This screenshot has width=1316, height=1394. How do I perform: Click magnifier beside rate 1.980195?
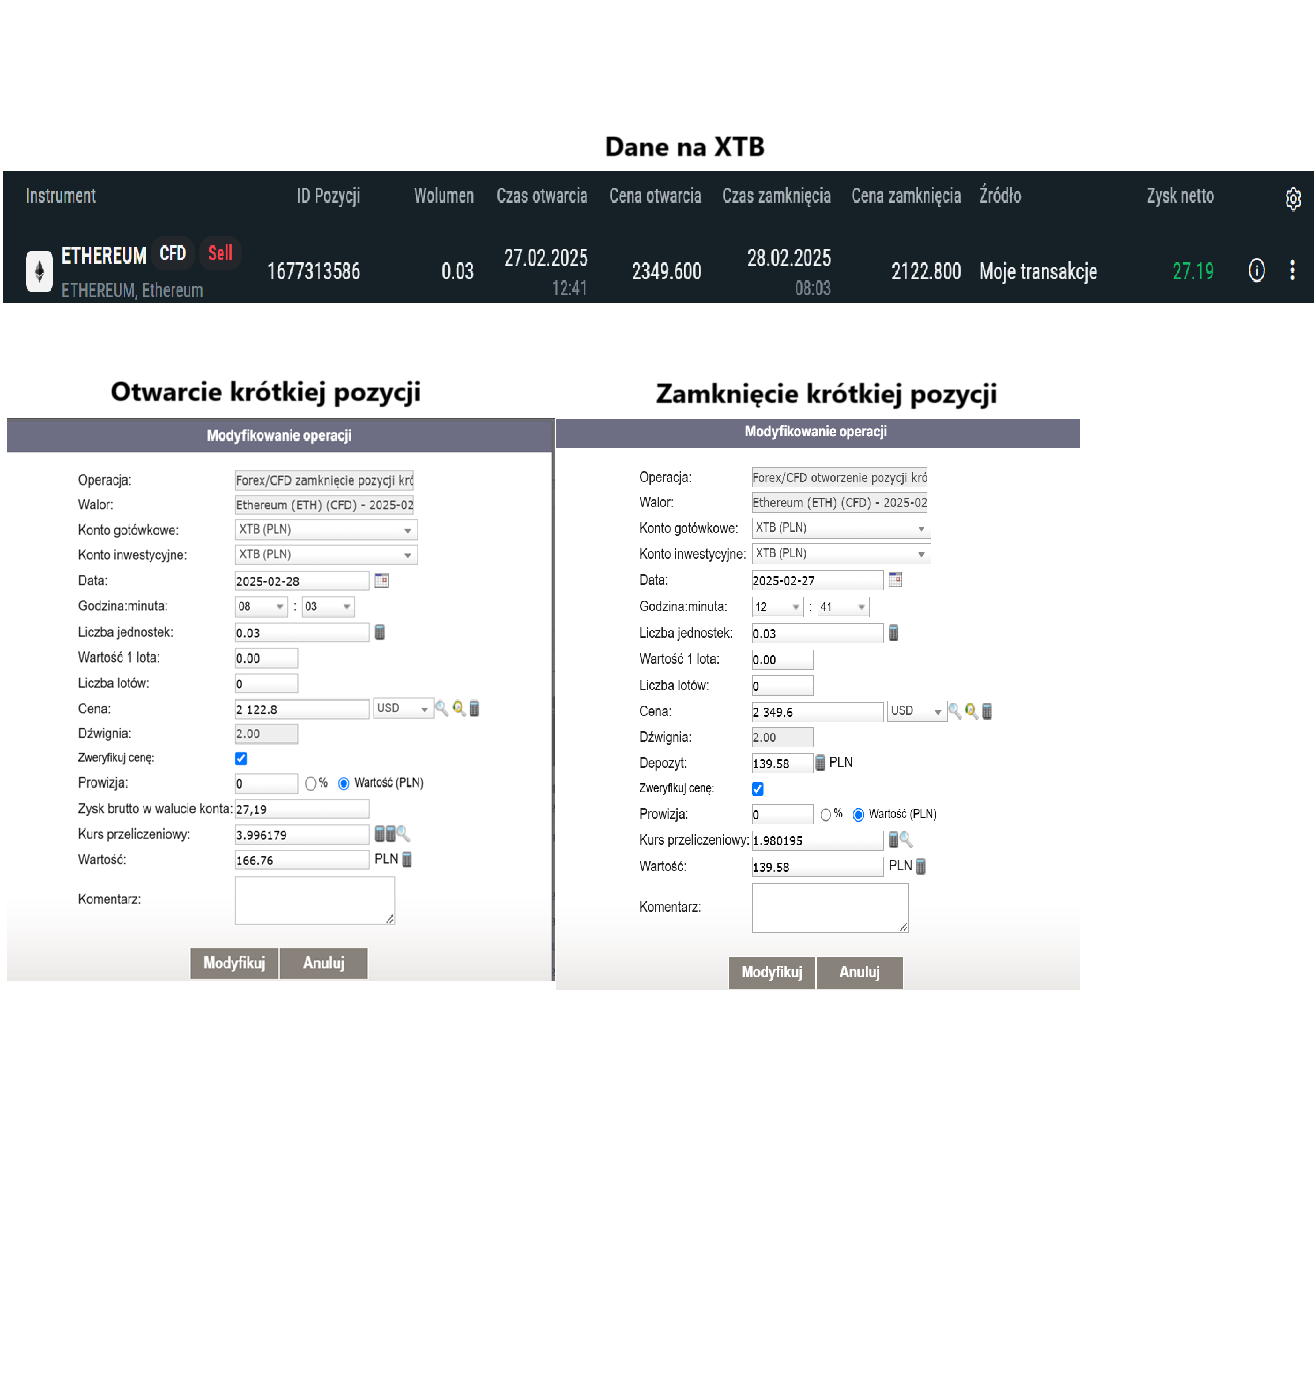tap(906, 839)
